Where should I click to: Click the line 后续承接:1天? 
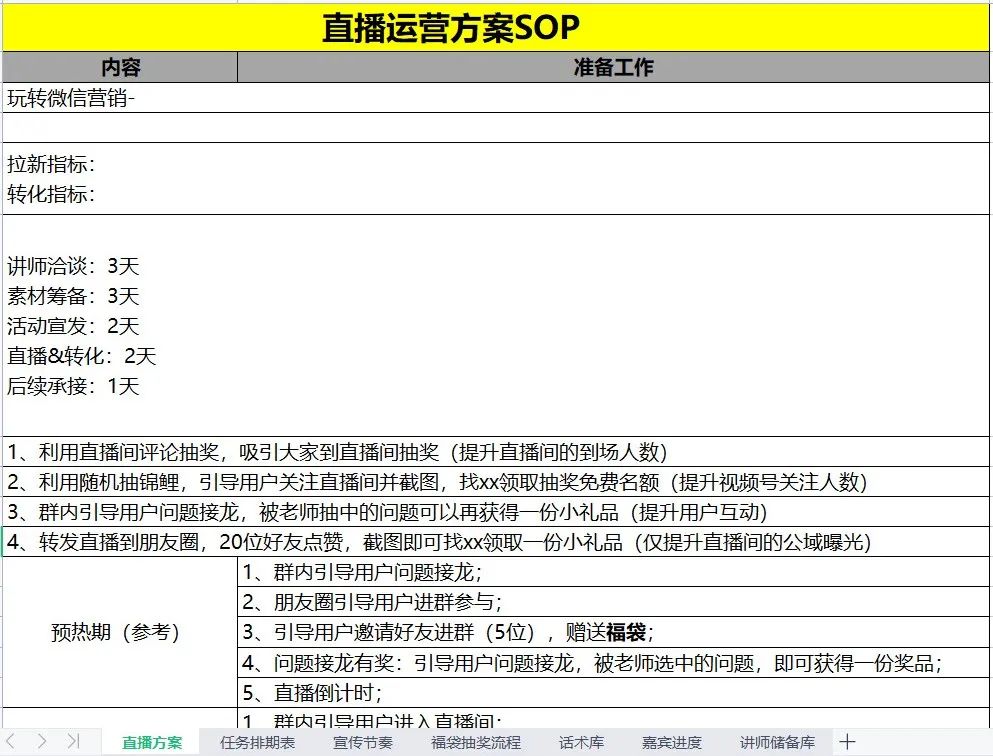(73, 386)
